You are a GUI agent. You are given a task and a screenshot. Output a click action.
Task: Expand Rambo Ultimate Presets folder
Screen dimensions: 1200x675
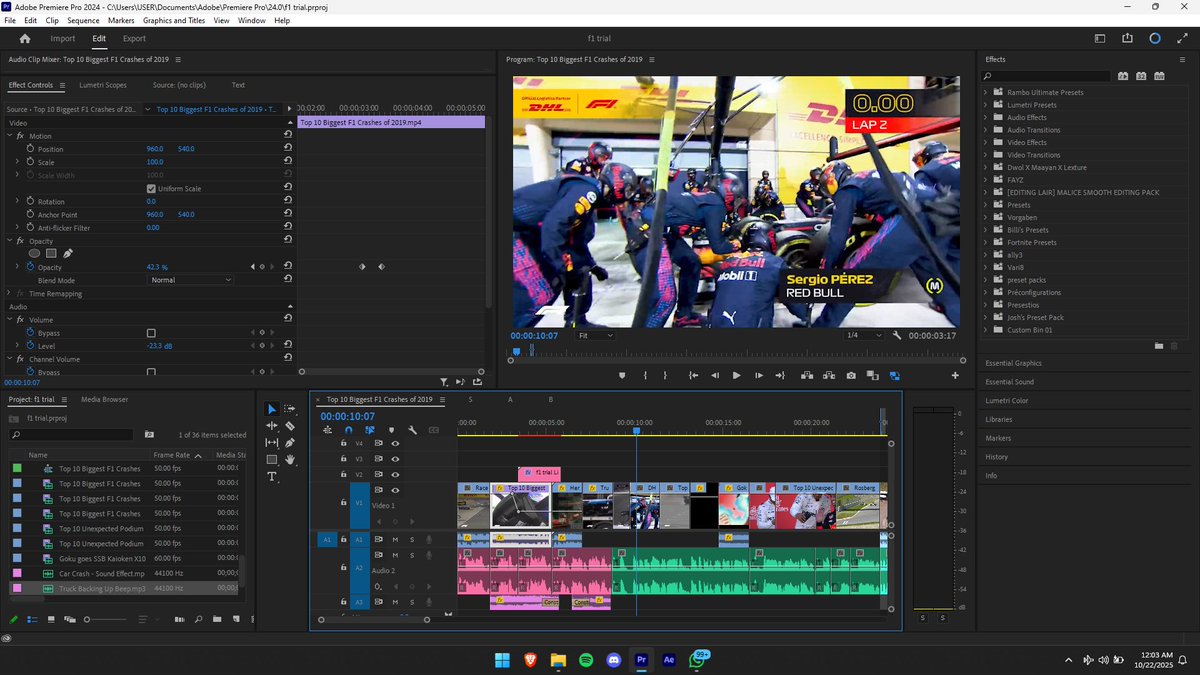point(985,92)
